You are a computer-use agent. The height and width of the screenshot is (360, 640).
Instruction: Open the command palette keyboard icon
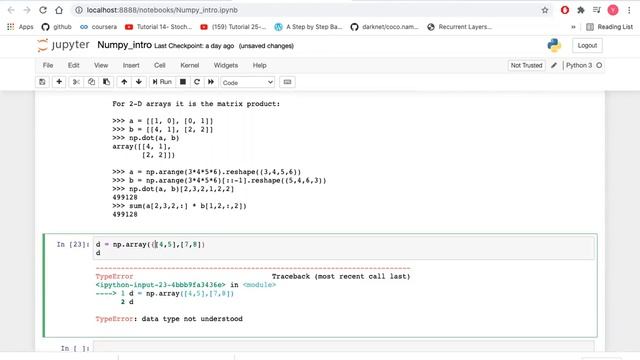[x=287, y=82]
